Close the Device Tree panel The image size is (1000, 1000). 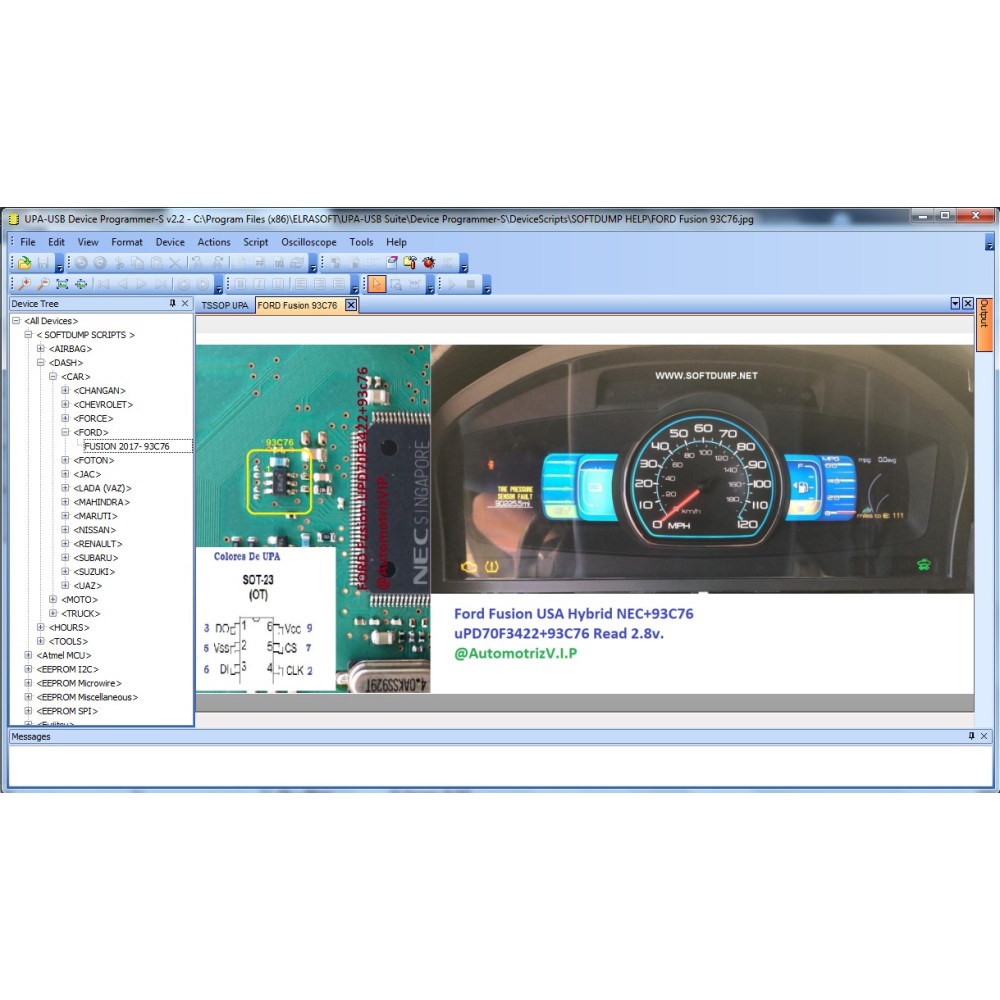(186, 304)
